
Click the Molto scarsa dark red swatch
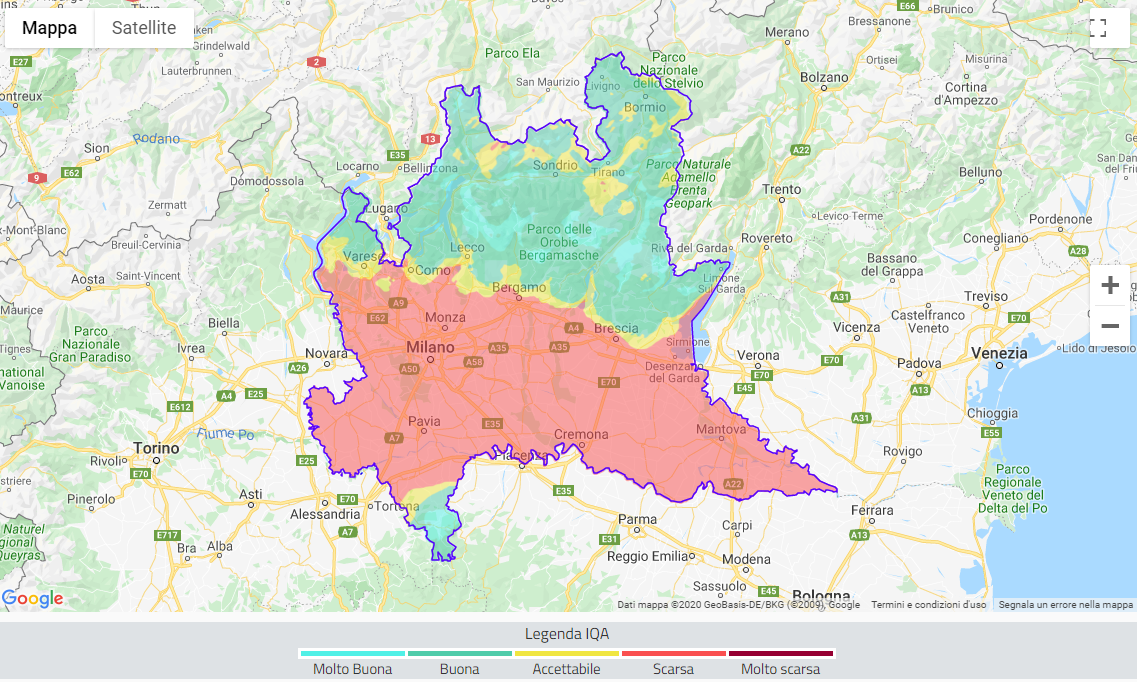click(780, 654)
